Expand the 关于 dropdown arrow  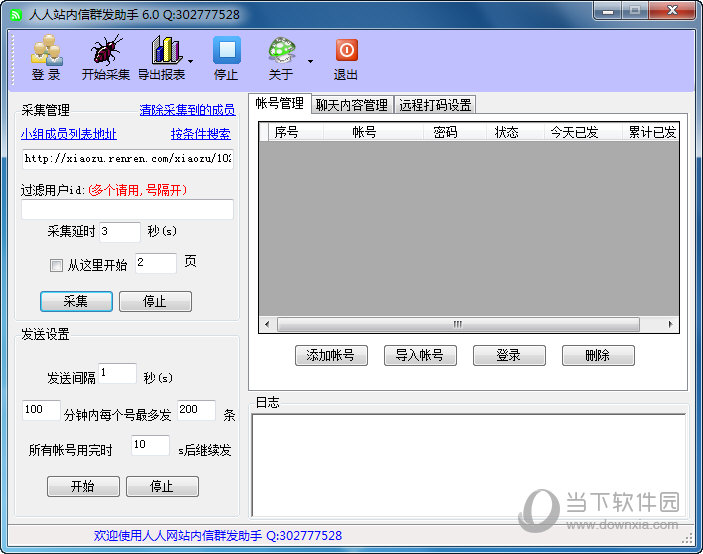310,61
